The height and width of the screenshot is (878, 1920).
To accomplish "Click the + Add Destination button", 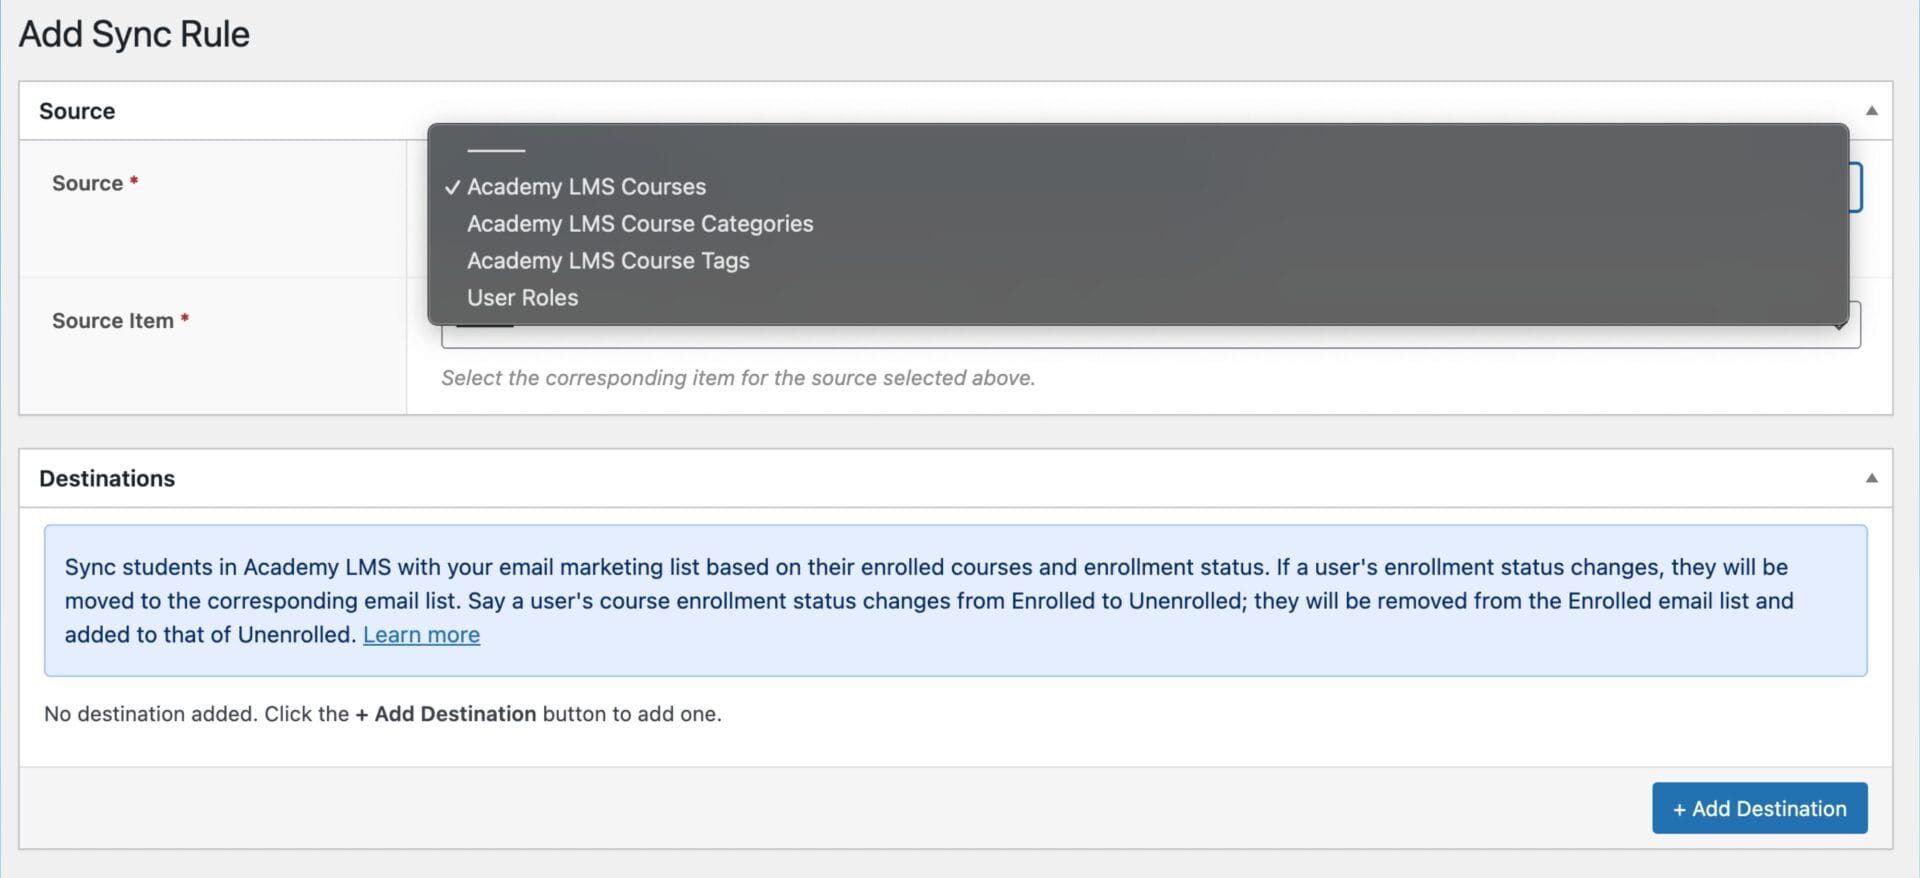I will tap(1759, 808).
